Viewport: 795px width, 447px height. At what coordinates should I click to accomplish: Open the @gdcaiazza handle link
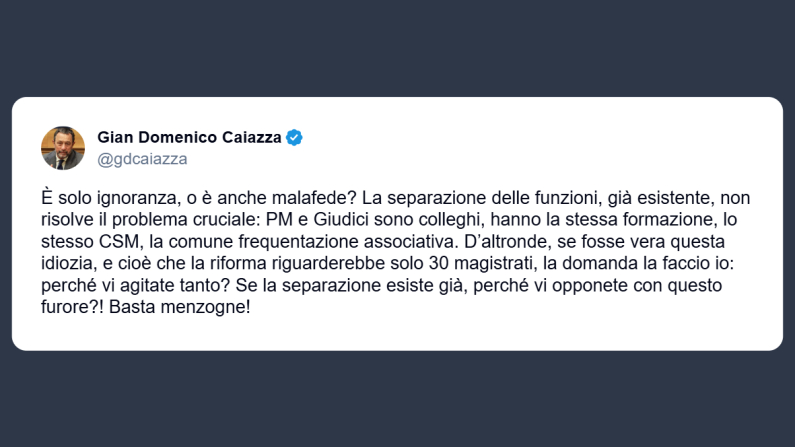click(142, 159)
